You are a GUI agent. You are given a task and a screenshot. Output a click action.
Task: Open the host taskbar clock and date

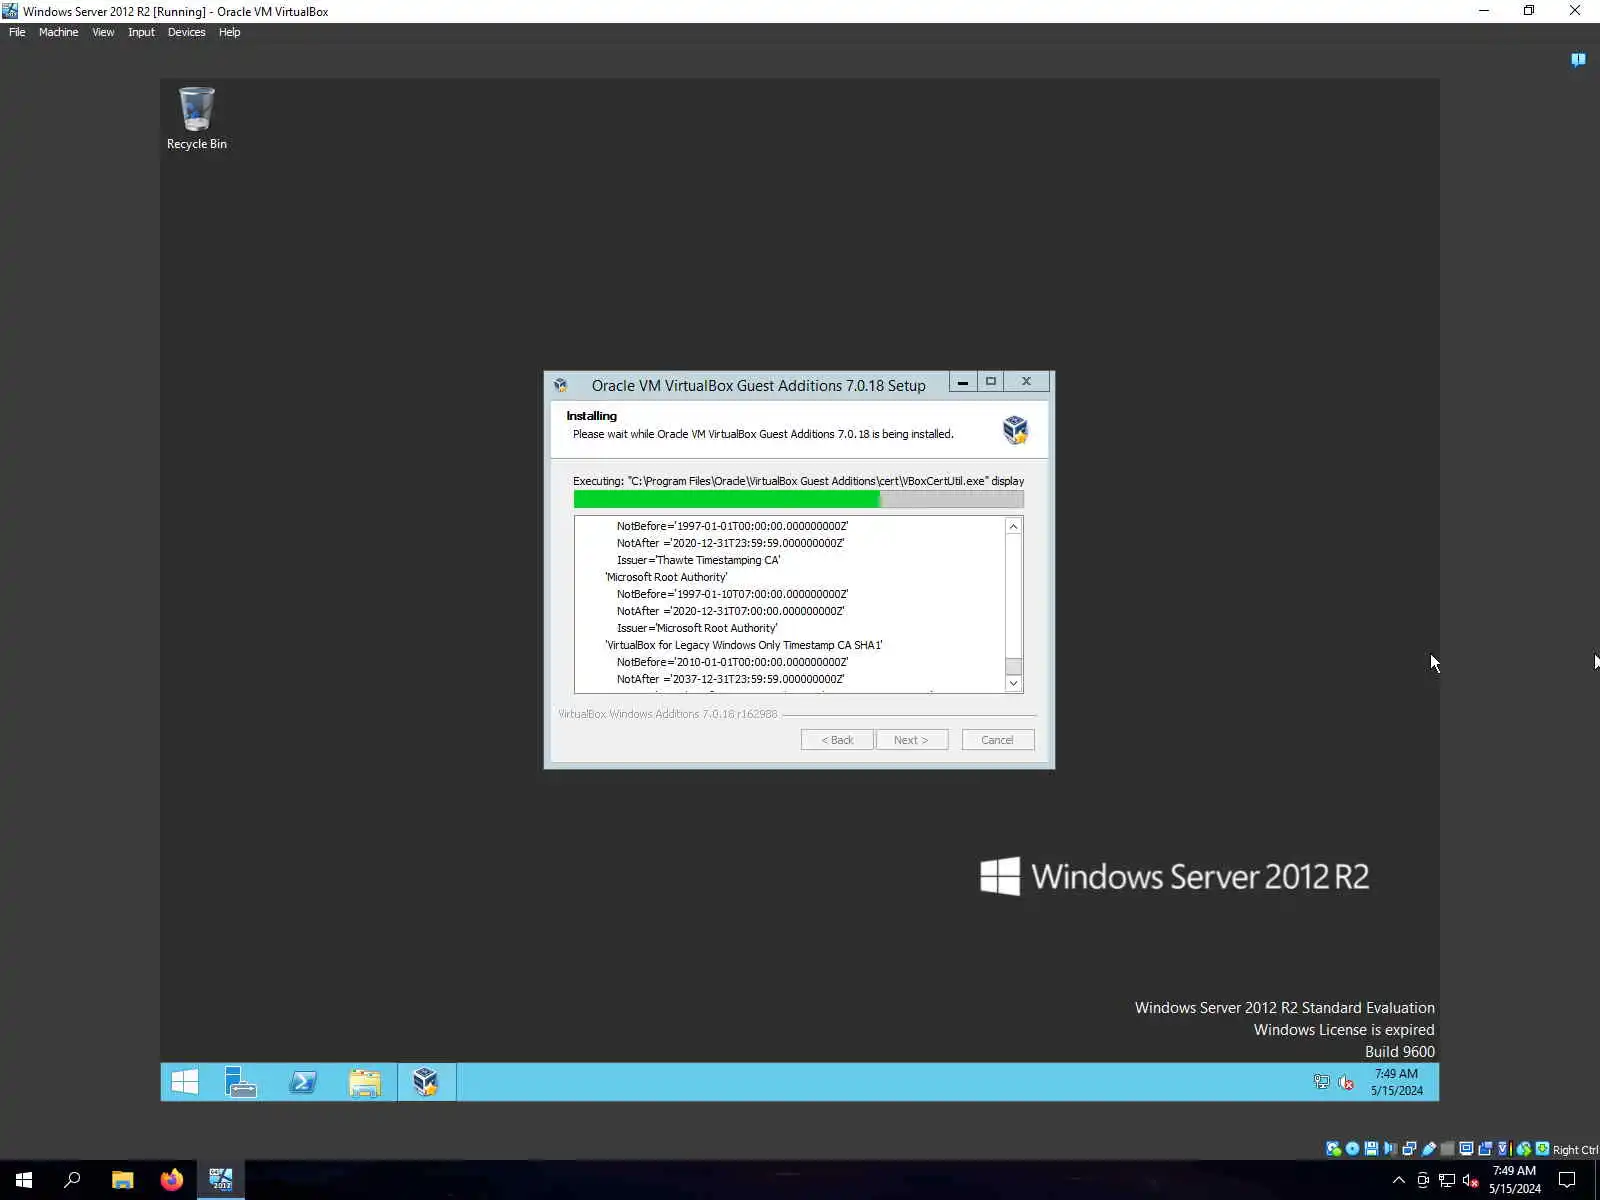pyautogui.click(x=1514, y=1180)
